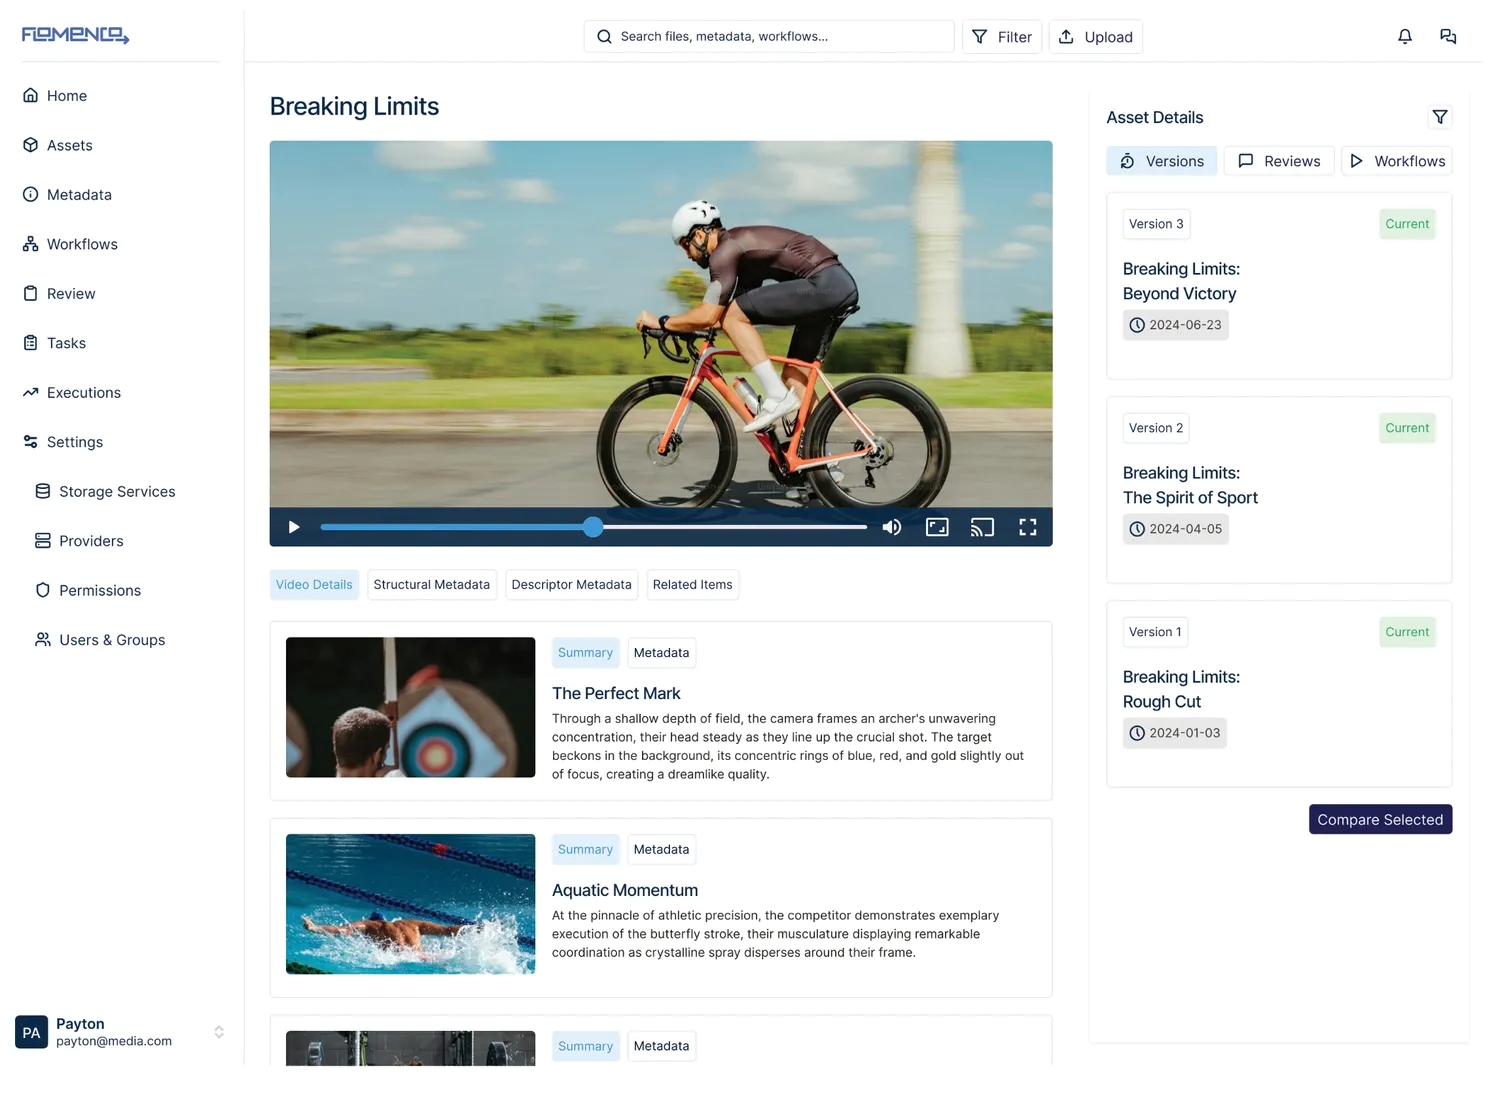Click 'Breaking Limits: The Spirit of Sport' title

coord(1190,485)
